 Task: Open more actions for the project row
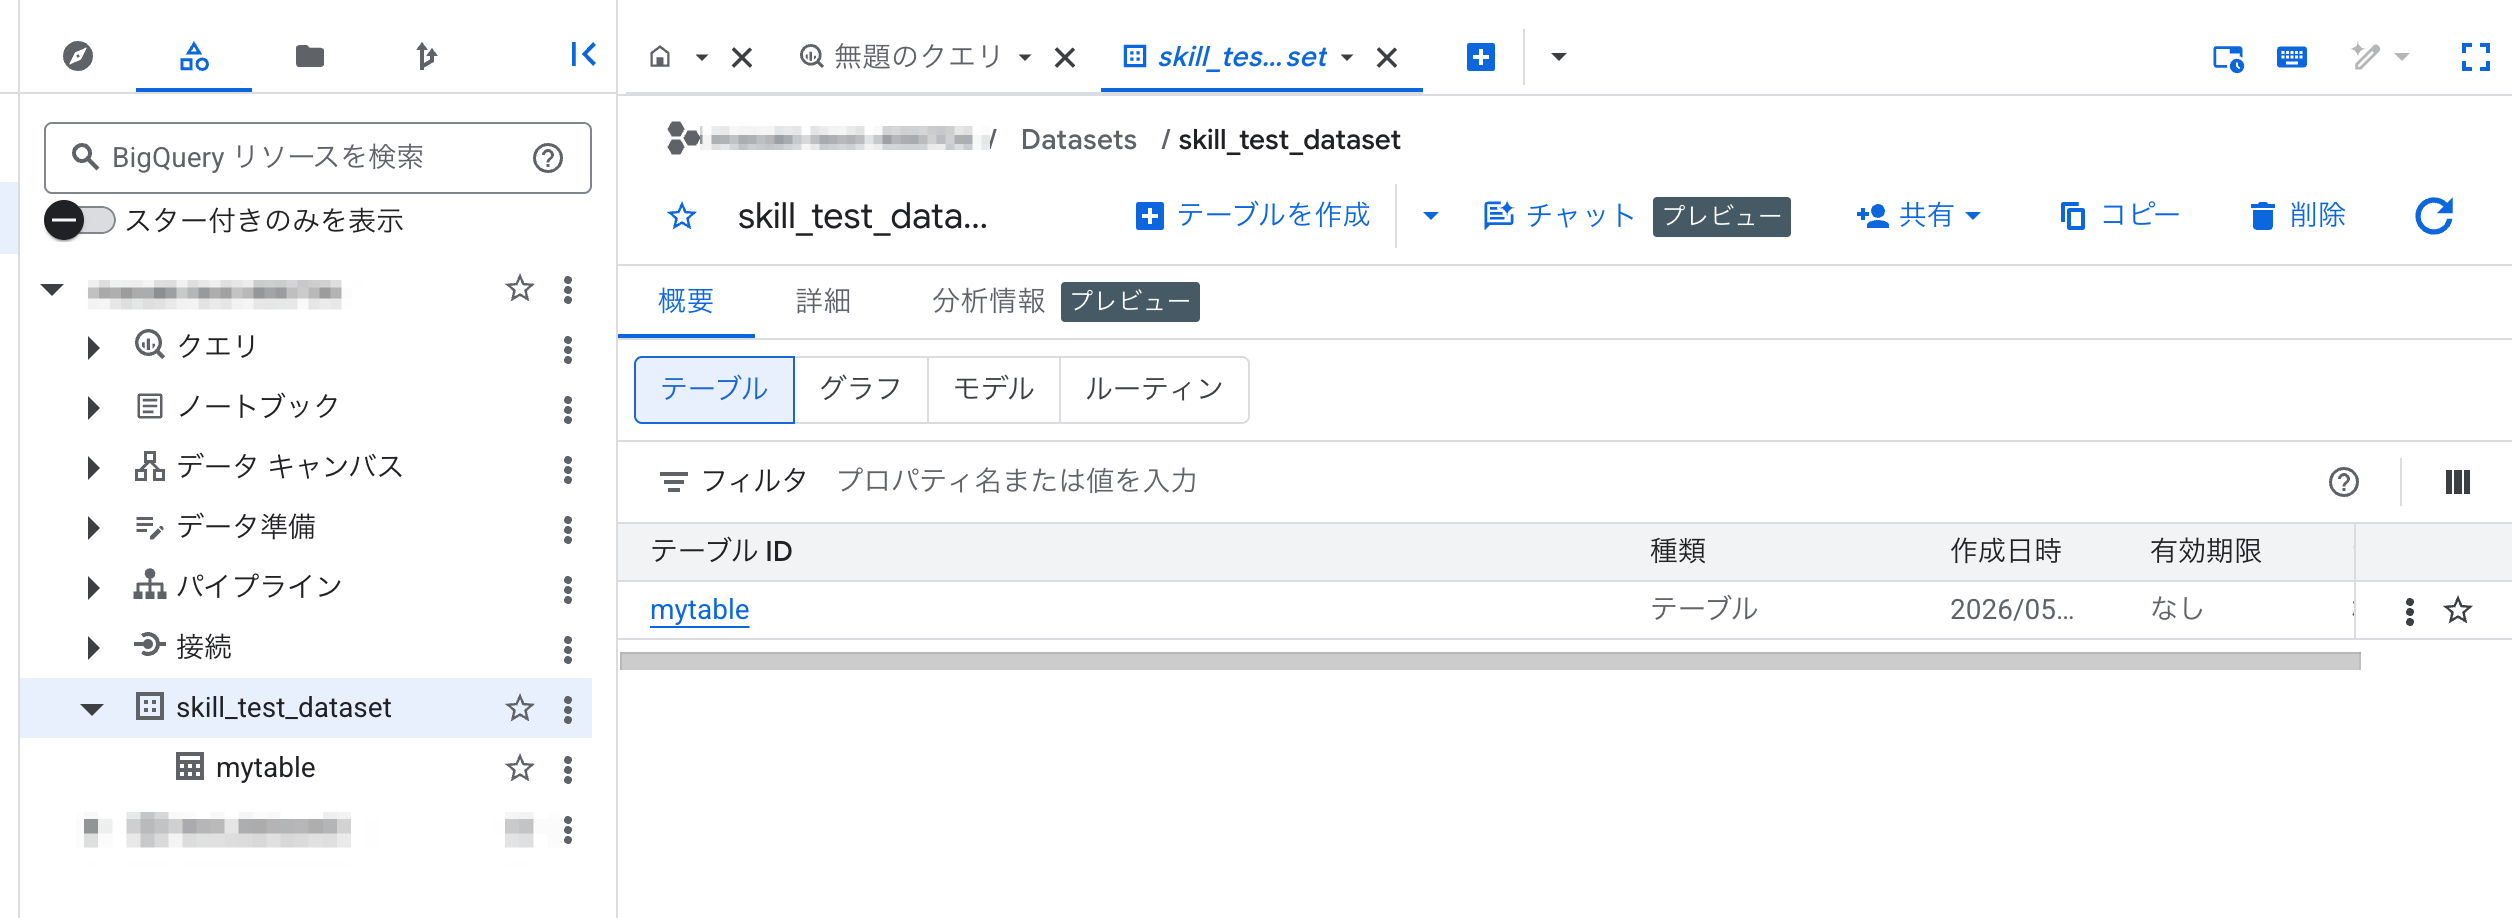tap(568, 289)
